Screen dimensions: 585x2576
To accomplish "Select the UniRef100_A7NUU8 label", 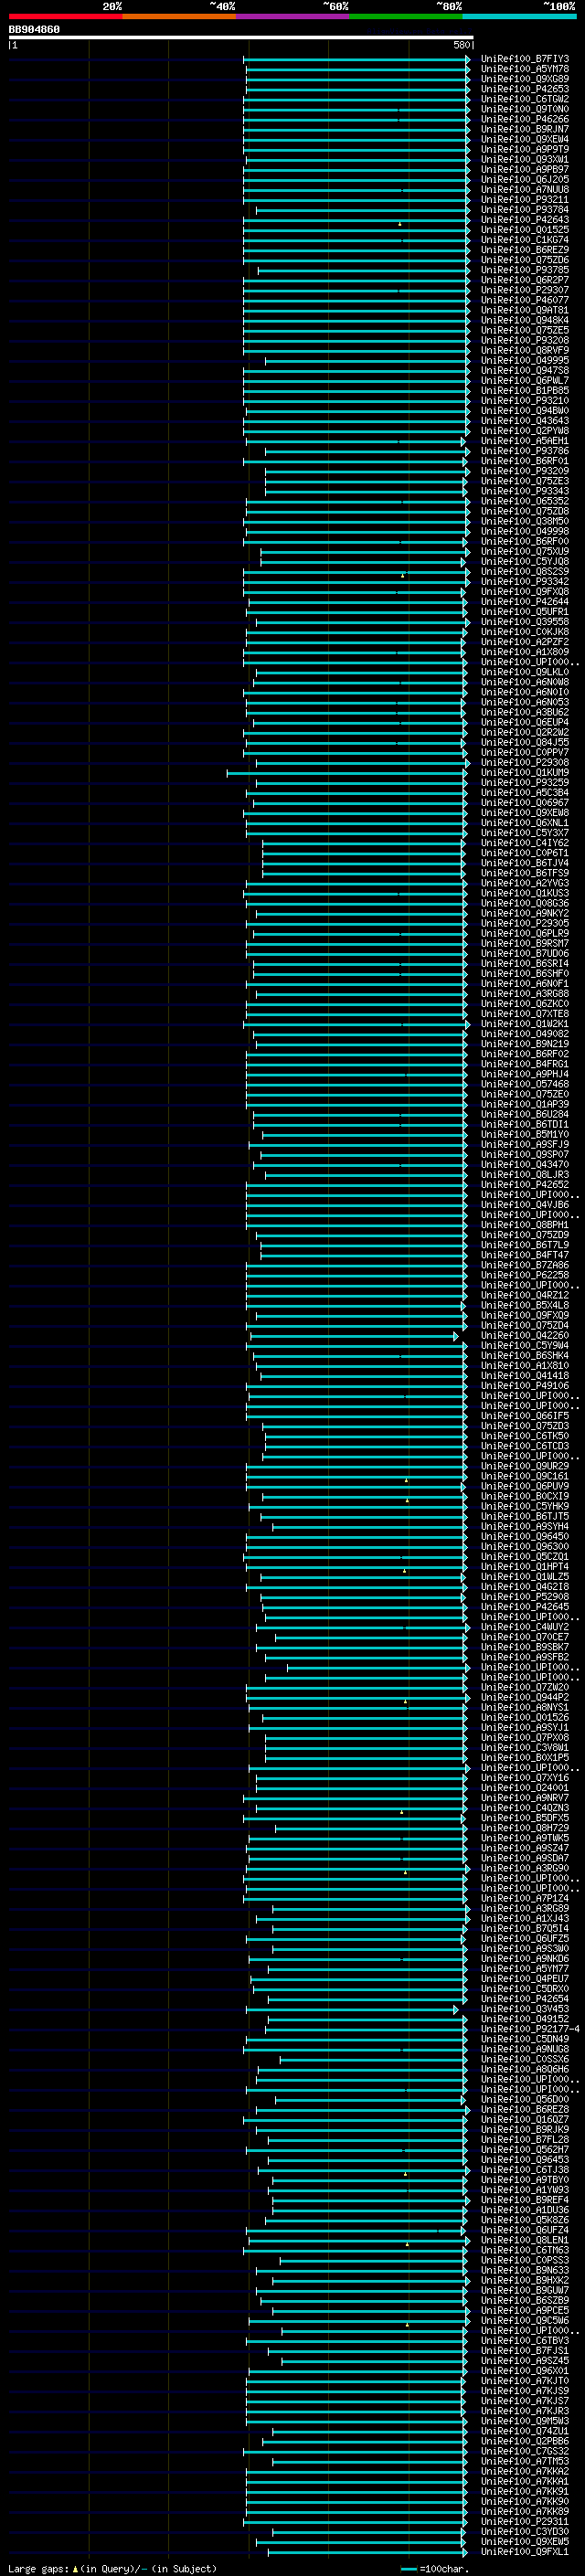I will click(x=524, y=190).
